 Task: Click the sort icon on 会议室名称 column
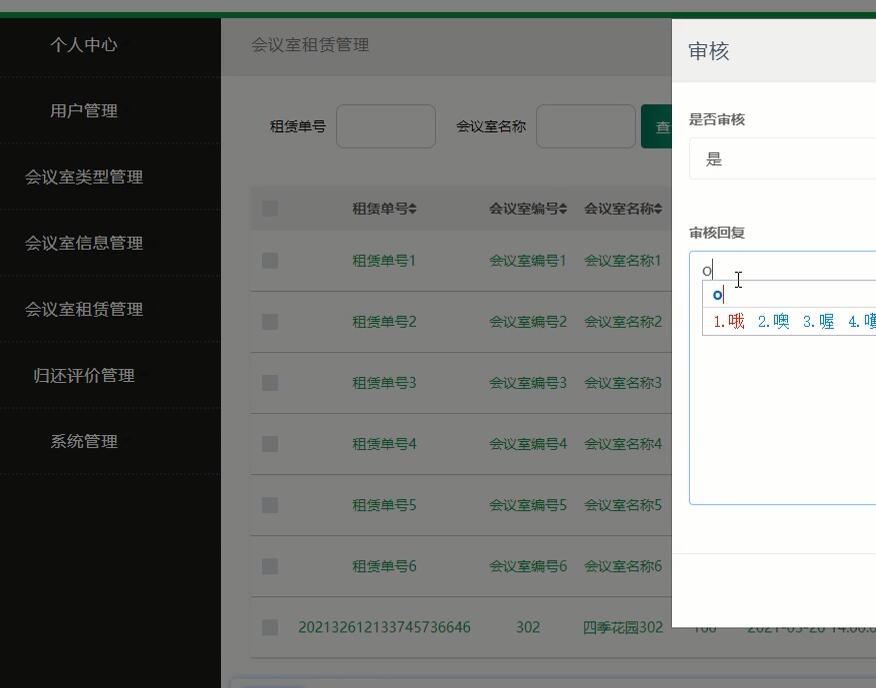660,209
